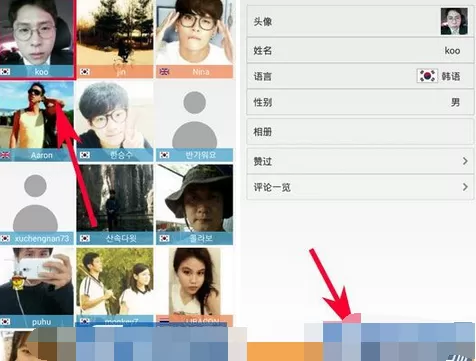Click the Korean flag beside 반가워요
This screenshot has width=476, height=361.
point(164,155)
